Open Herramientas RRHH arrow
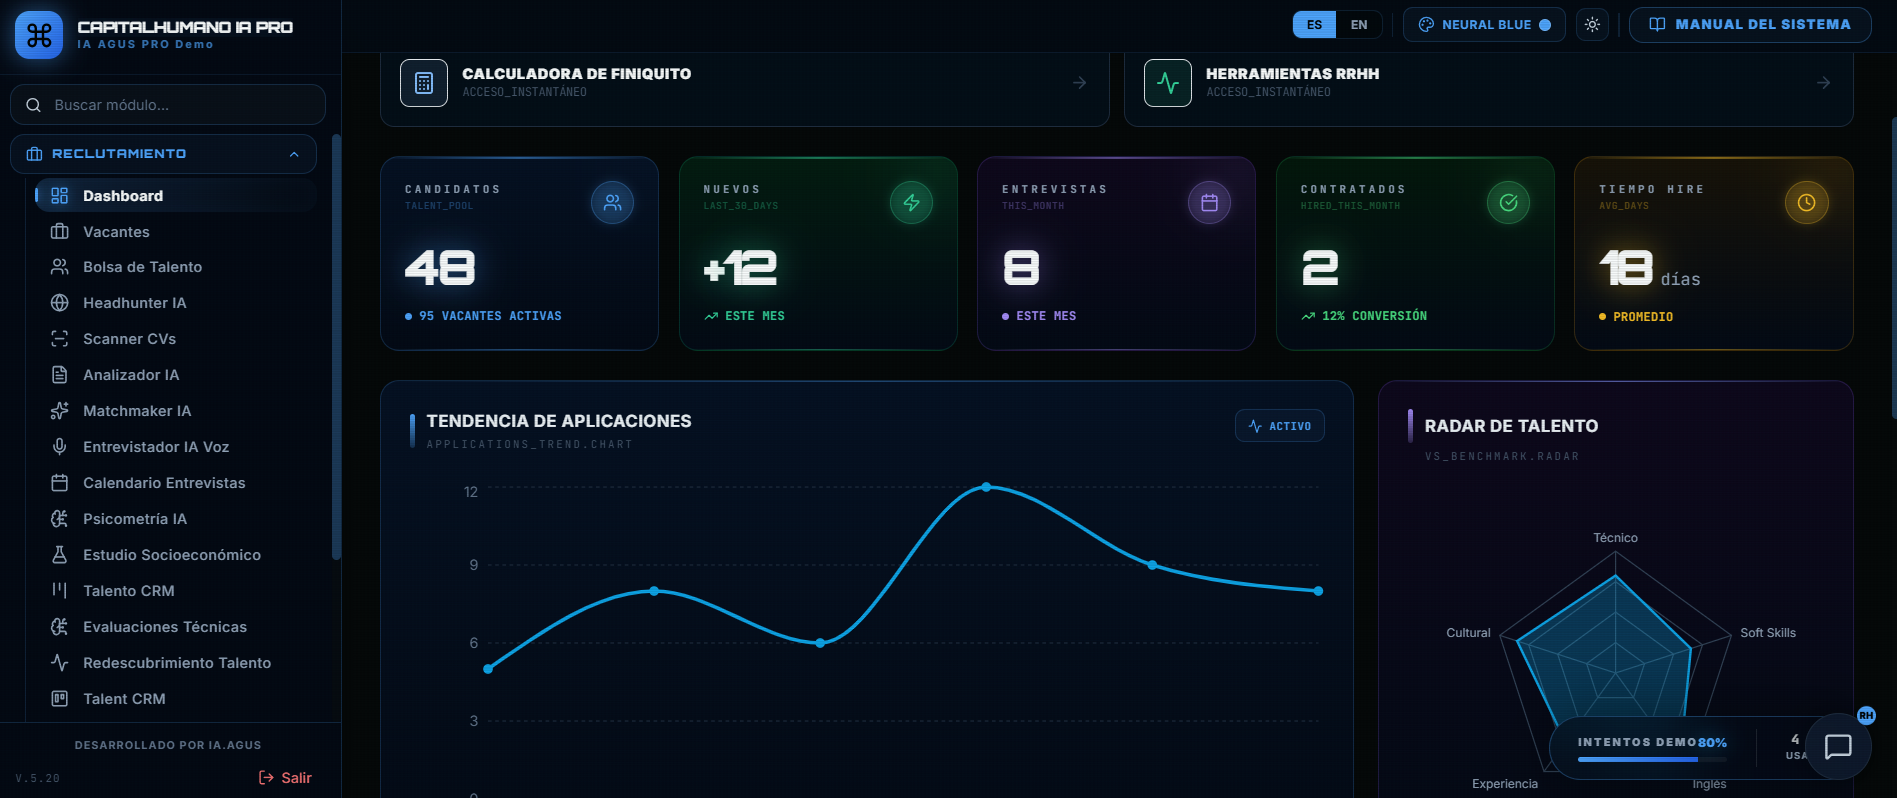 (1824, 83)
